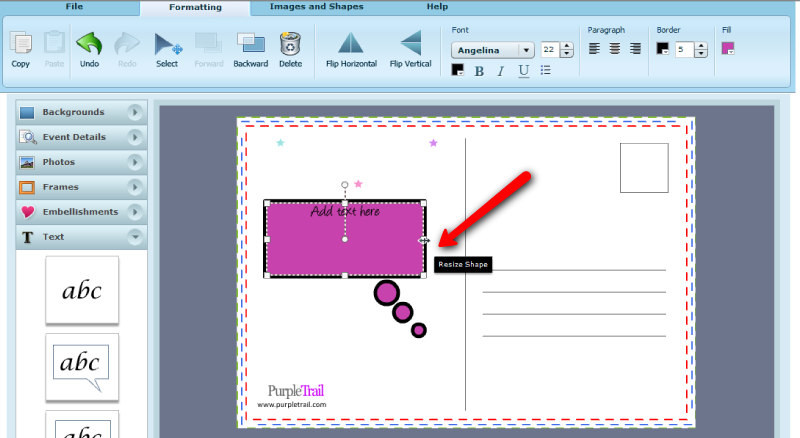Click the Backgrounds blue square icon
Viewport: 800px width, 438px height.
pyautogui.click(x=27, y=113)
